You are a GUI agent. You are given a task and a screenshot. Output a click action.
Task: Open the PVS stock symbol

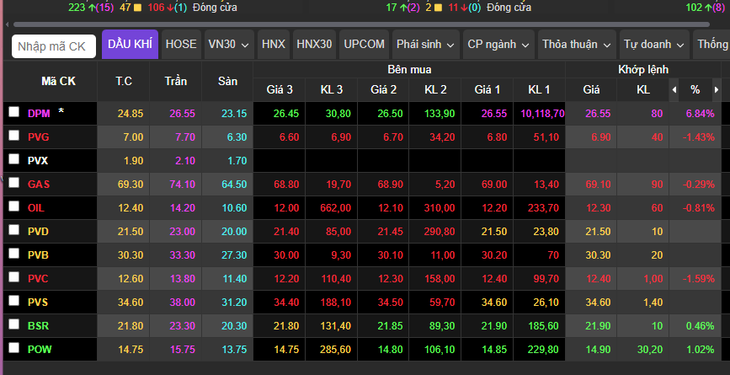click(38, 302)
